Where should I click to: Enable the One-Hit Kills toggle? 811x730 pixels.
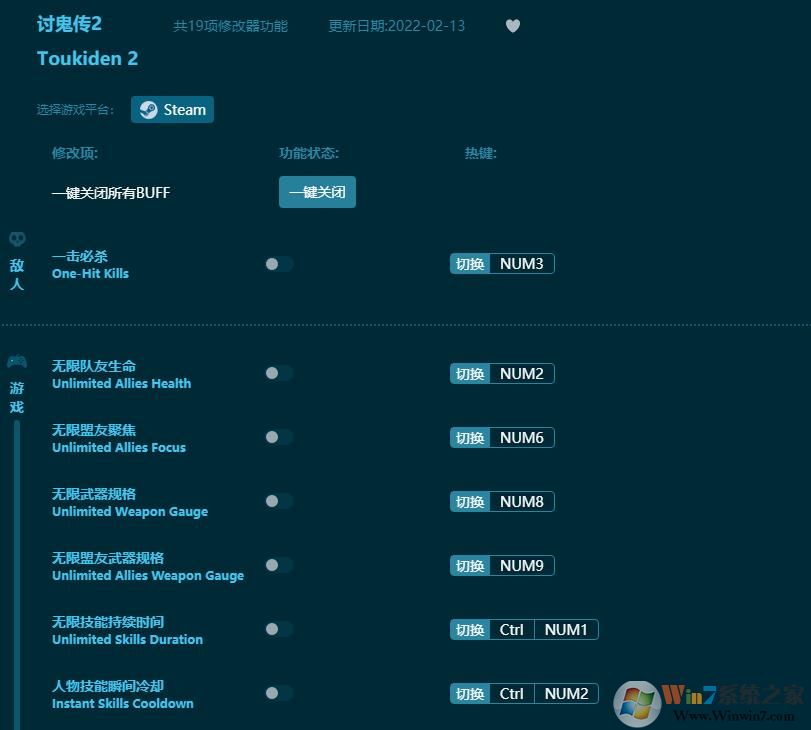coord(279,264)
